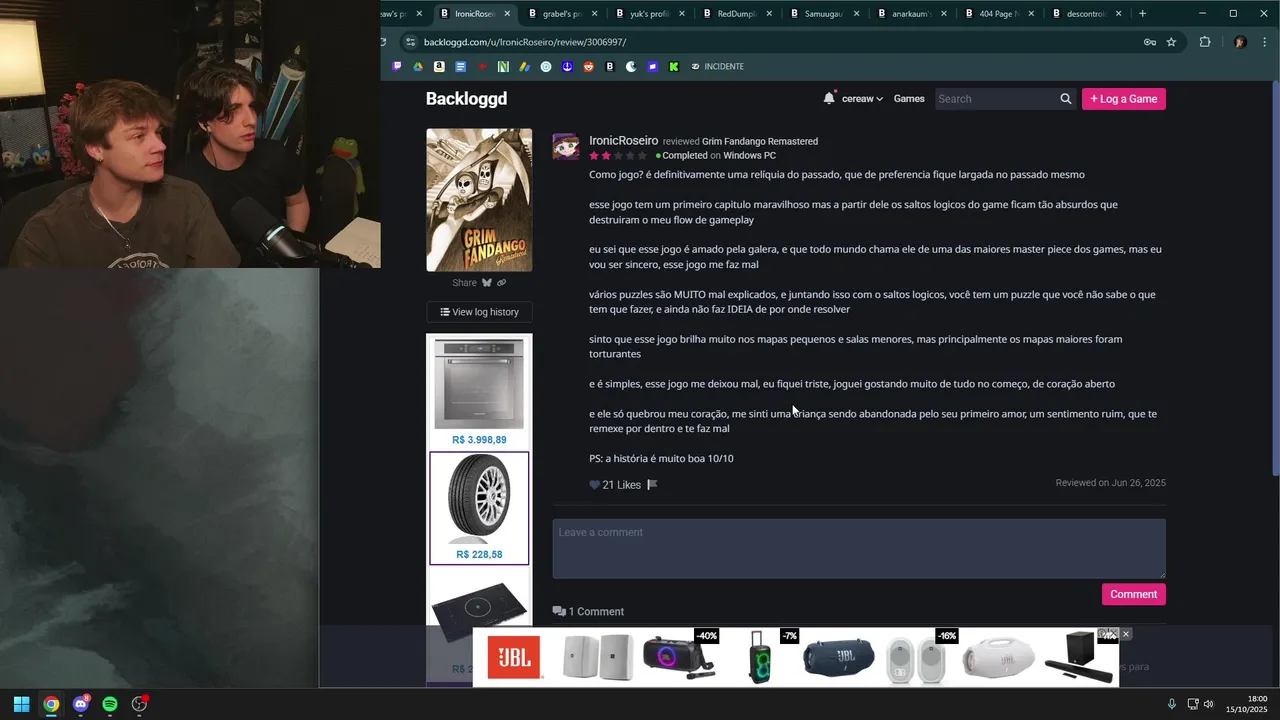
Task: Switch to the yuk's profile tab
Action: pyautogui.click(x=651, y=14)
